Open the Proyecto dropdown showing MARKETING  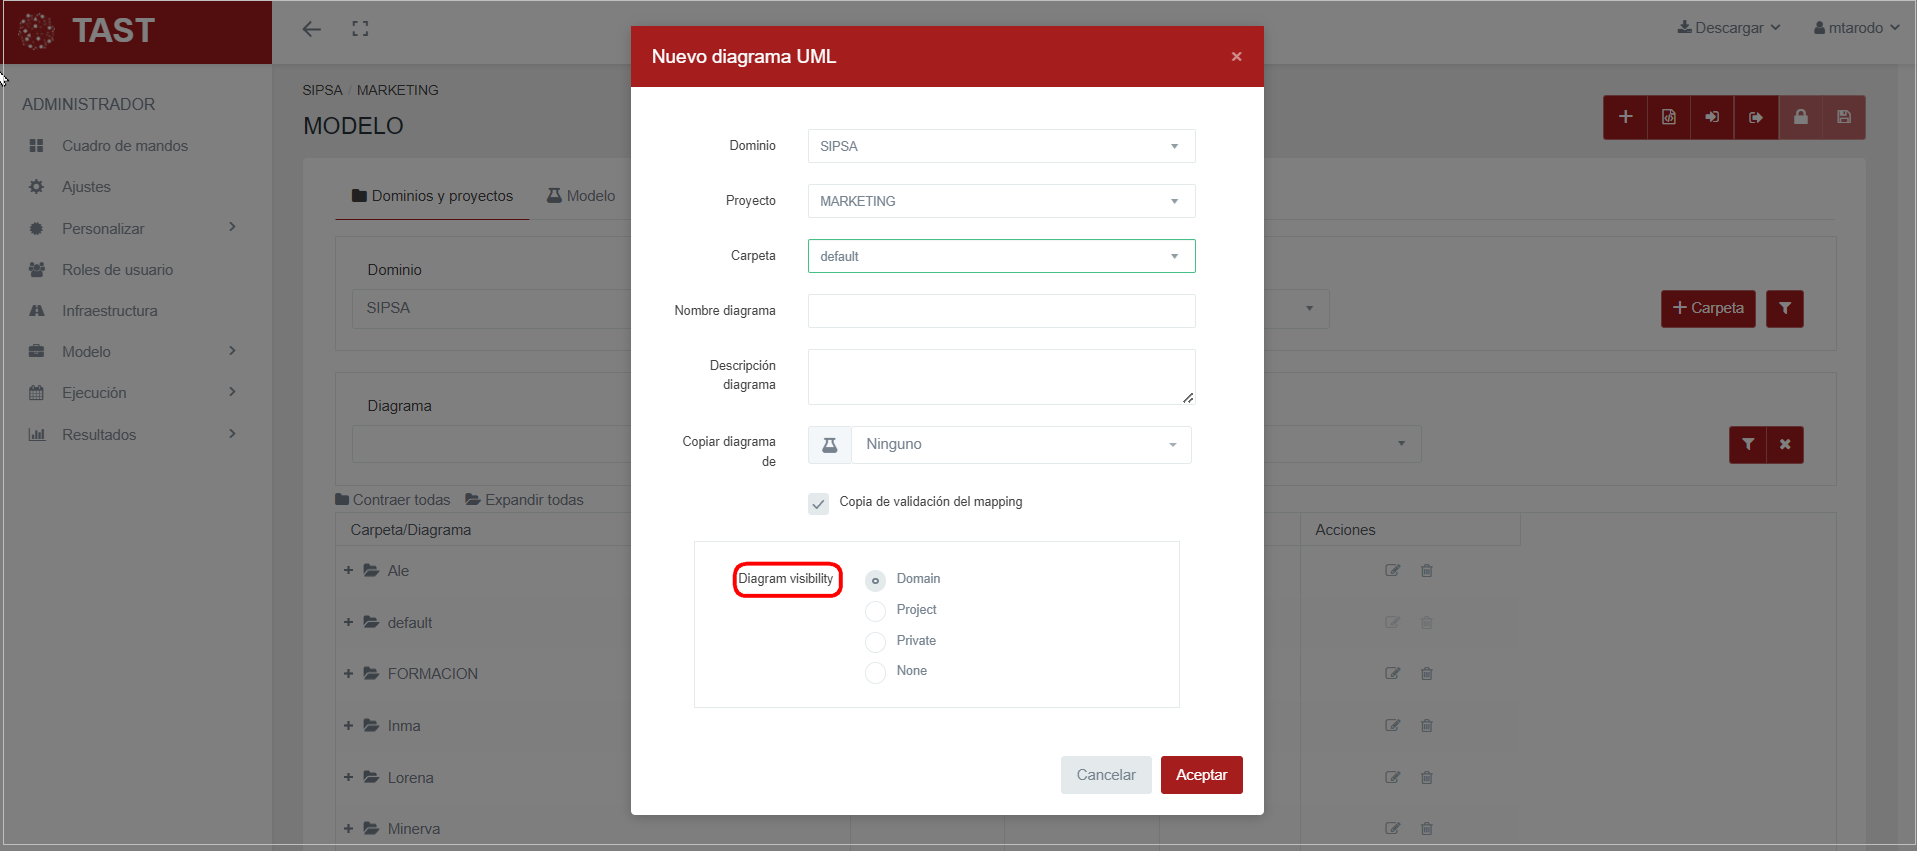[1001, 201]
